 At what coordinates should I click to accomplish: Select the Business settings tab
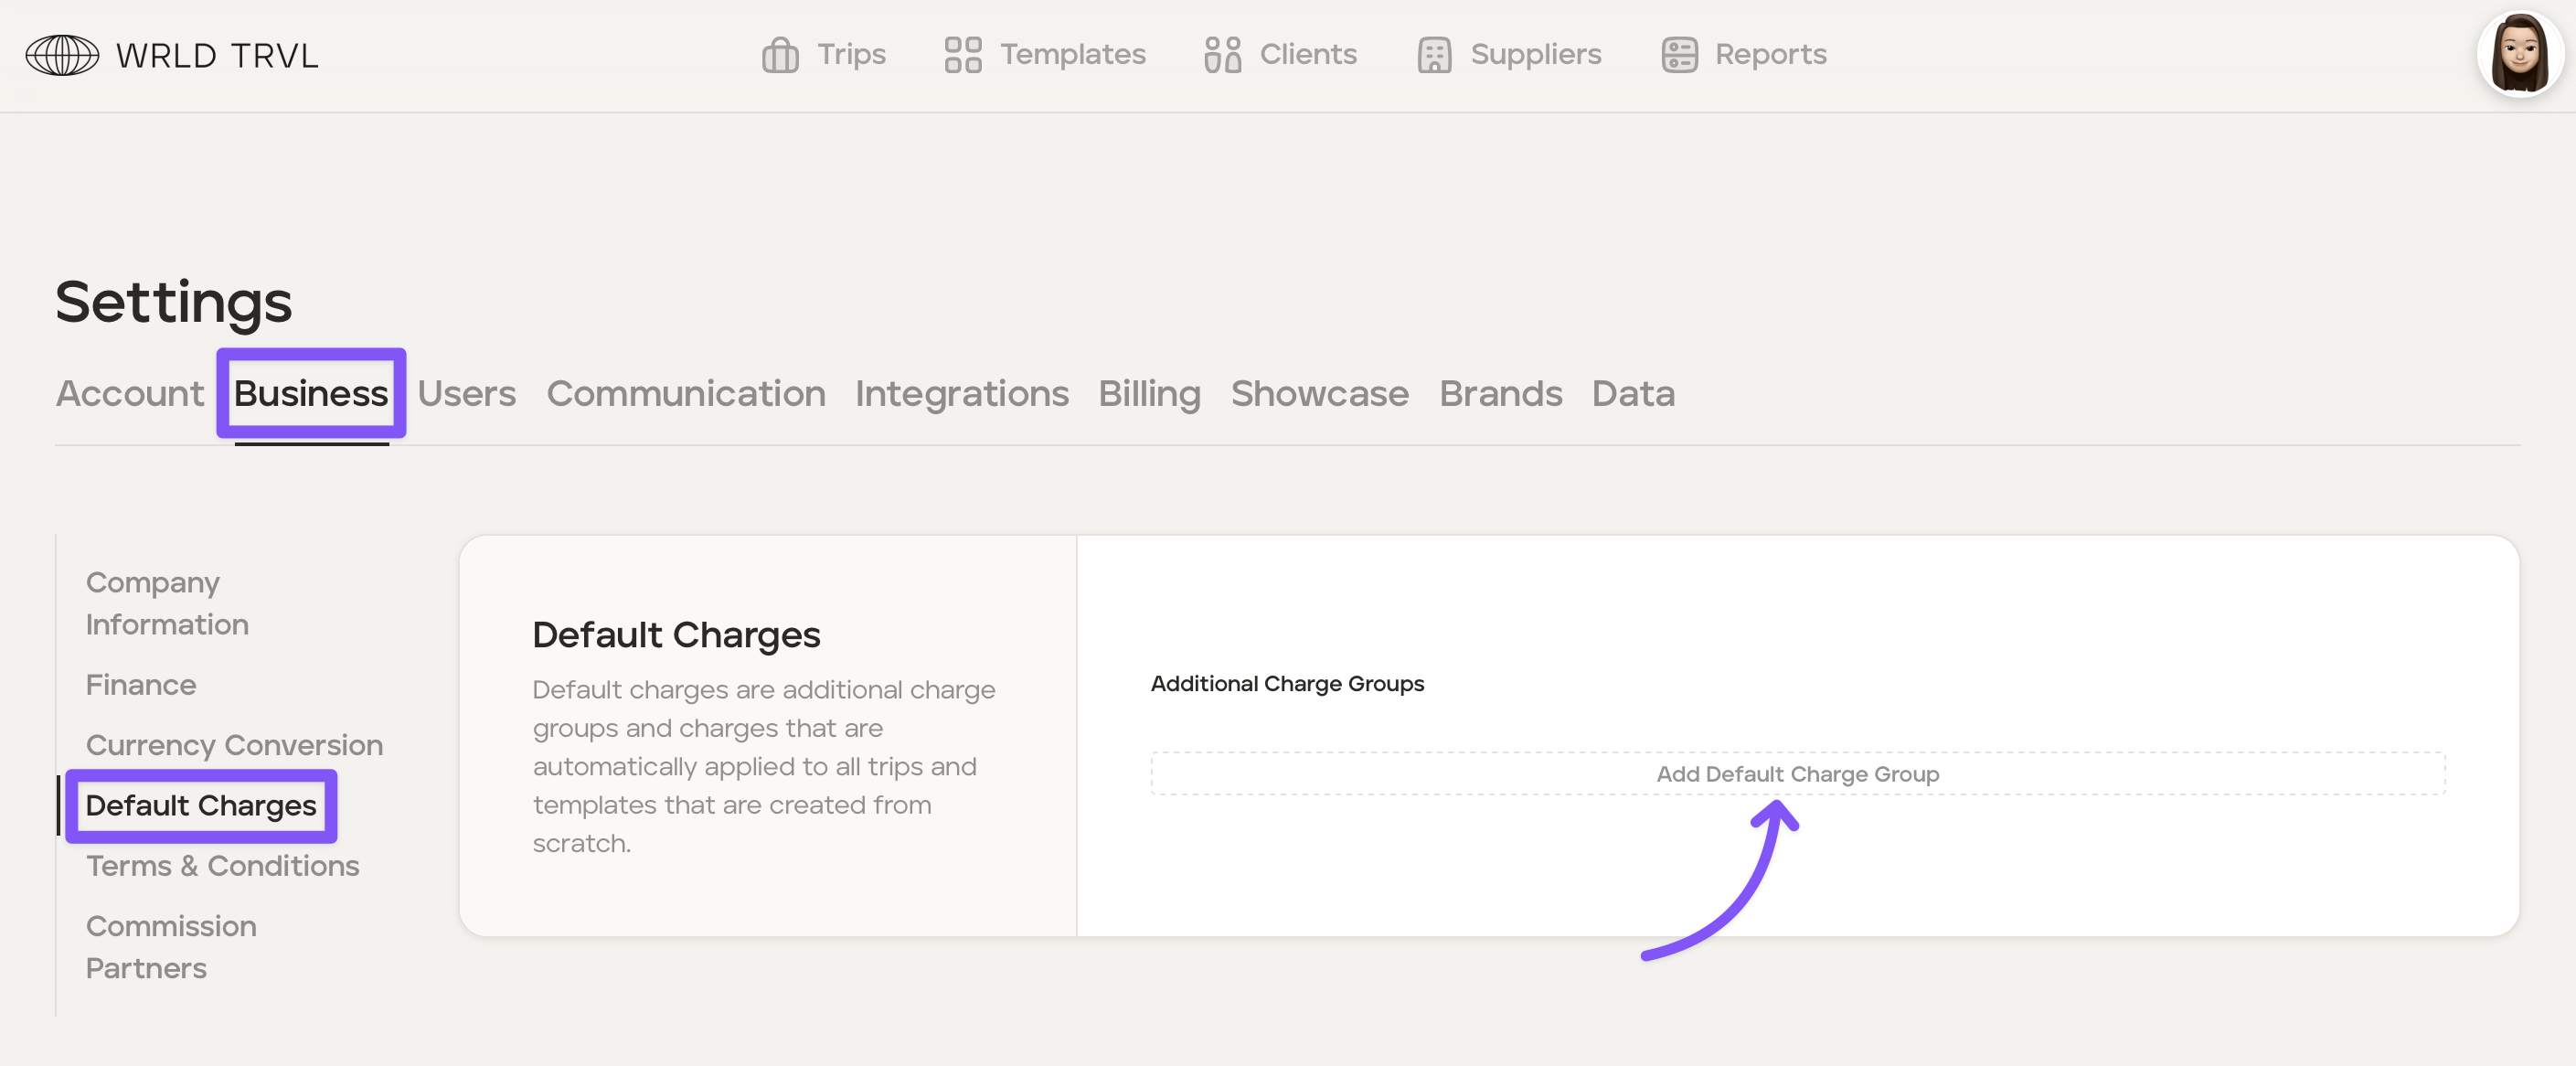click(x=311, y=394)
